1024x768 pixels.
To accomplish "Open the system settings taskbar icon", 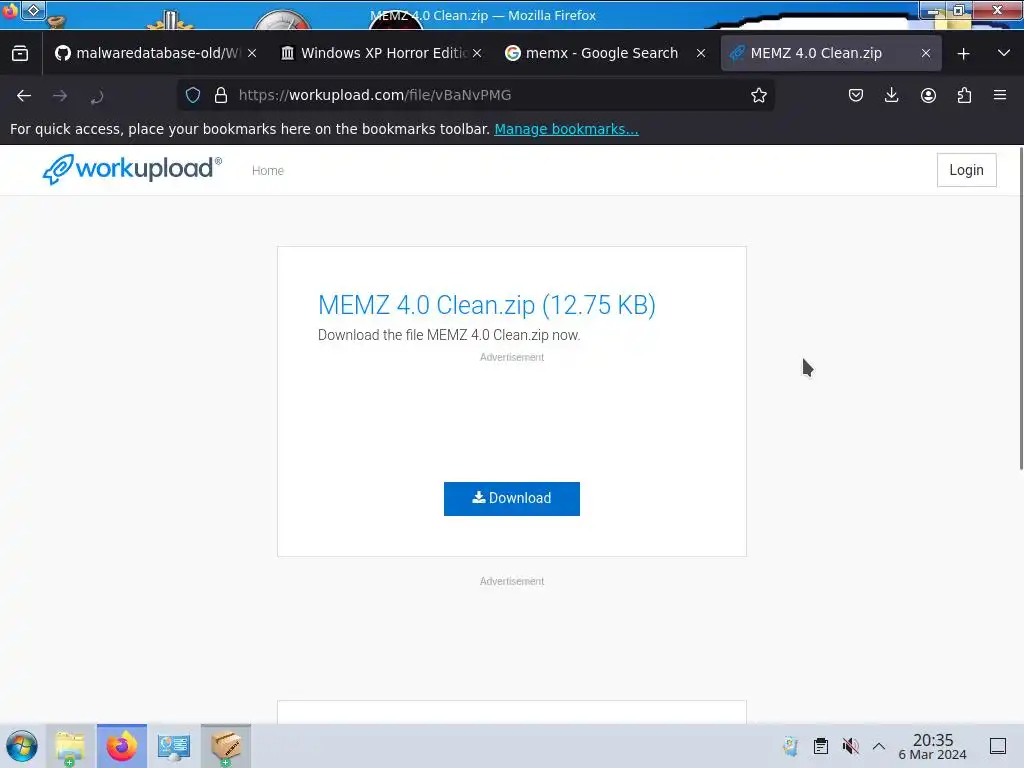I will [174, 746].
